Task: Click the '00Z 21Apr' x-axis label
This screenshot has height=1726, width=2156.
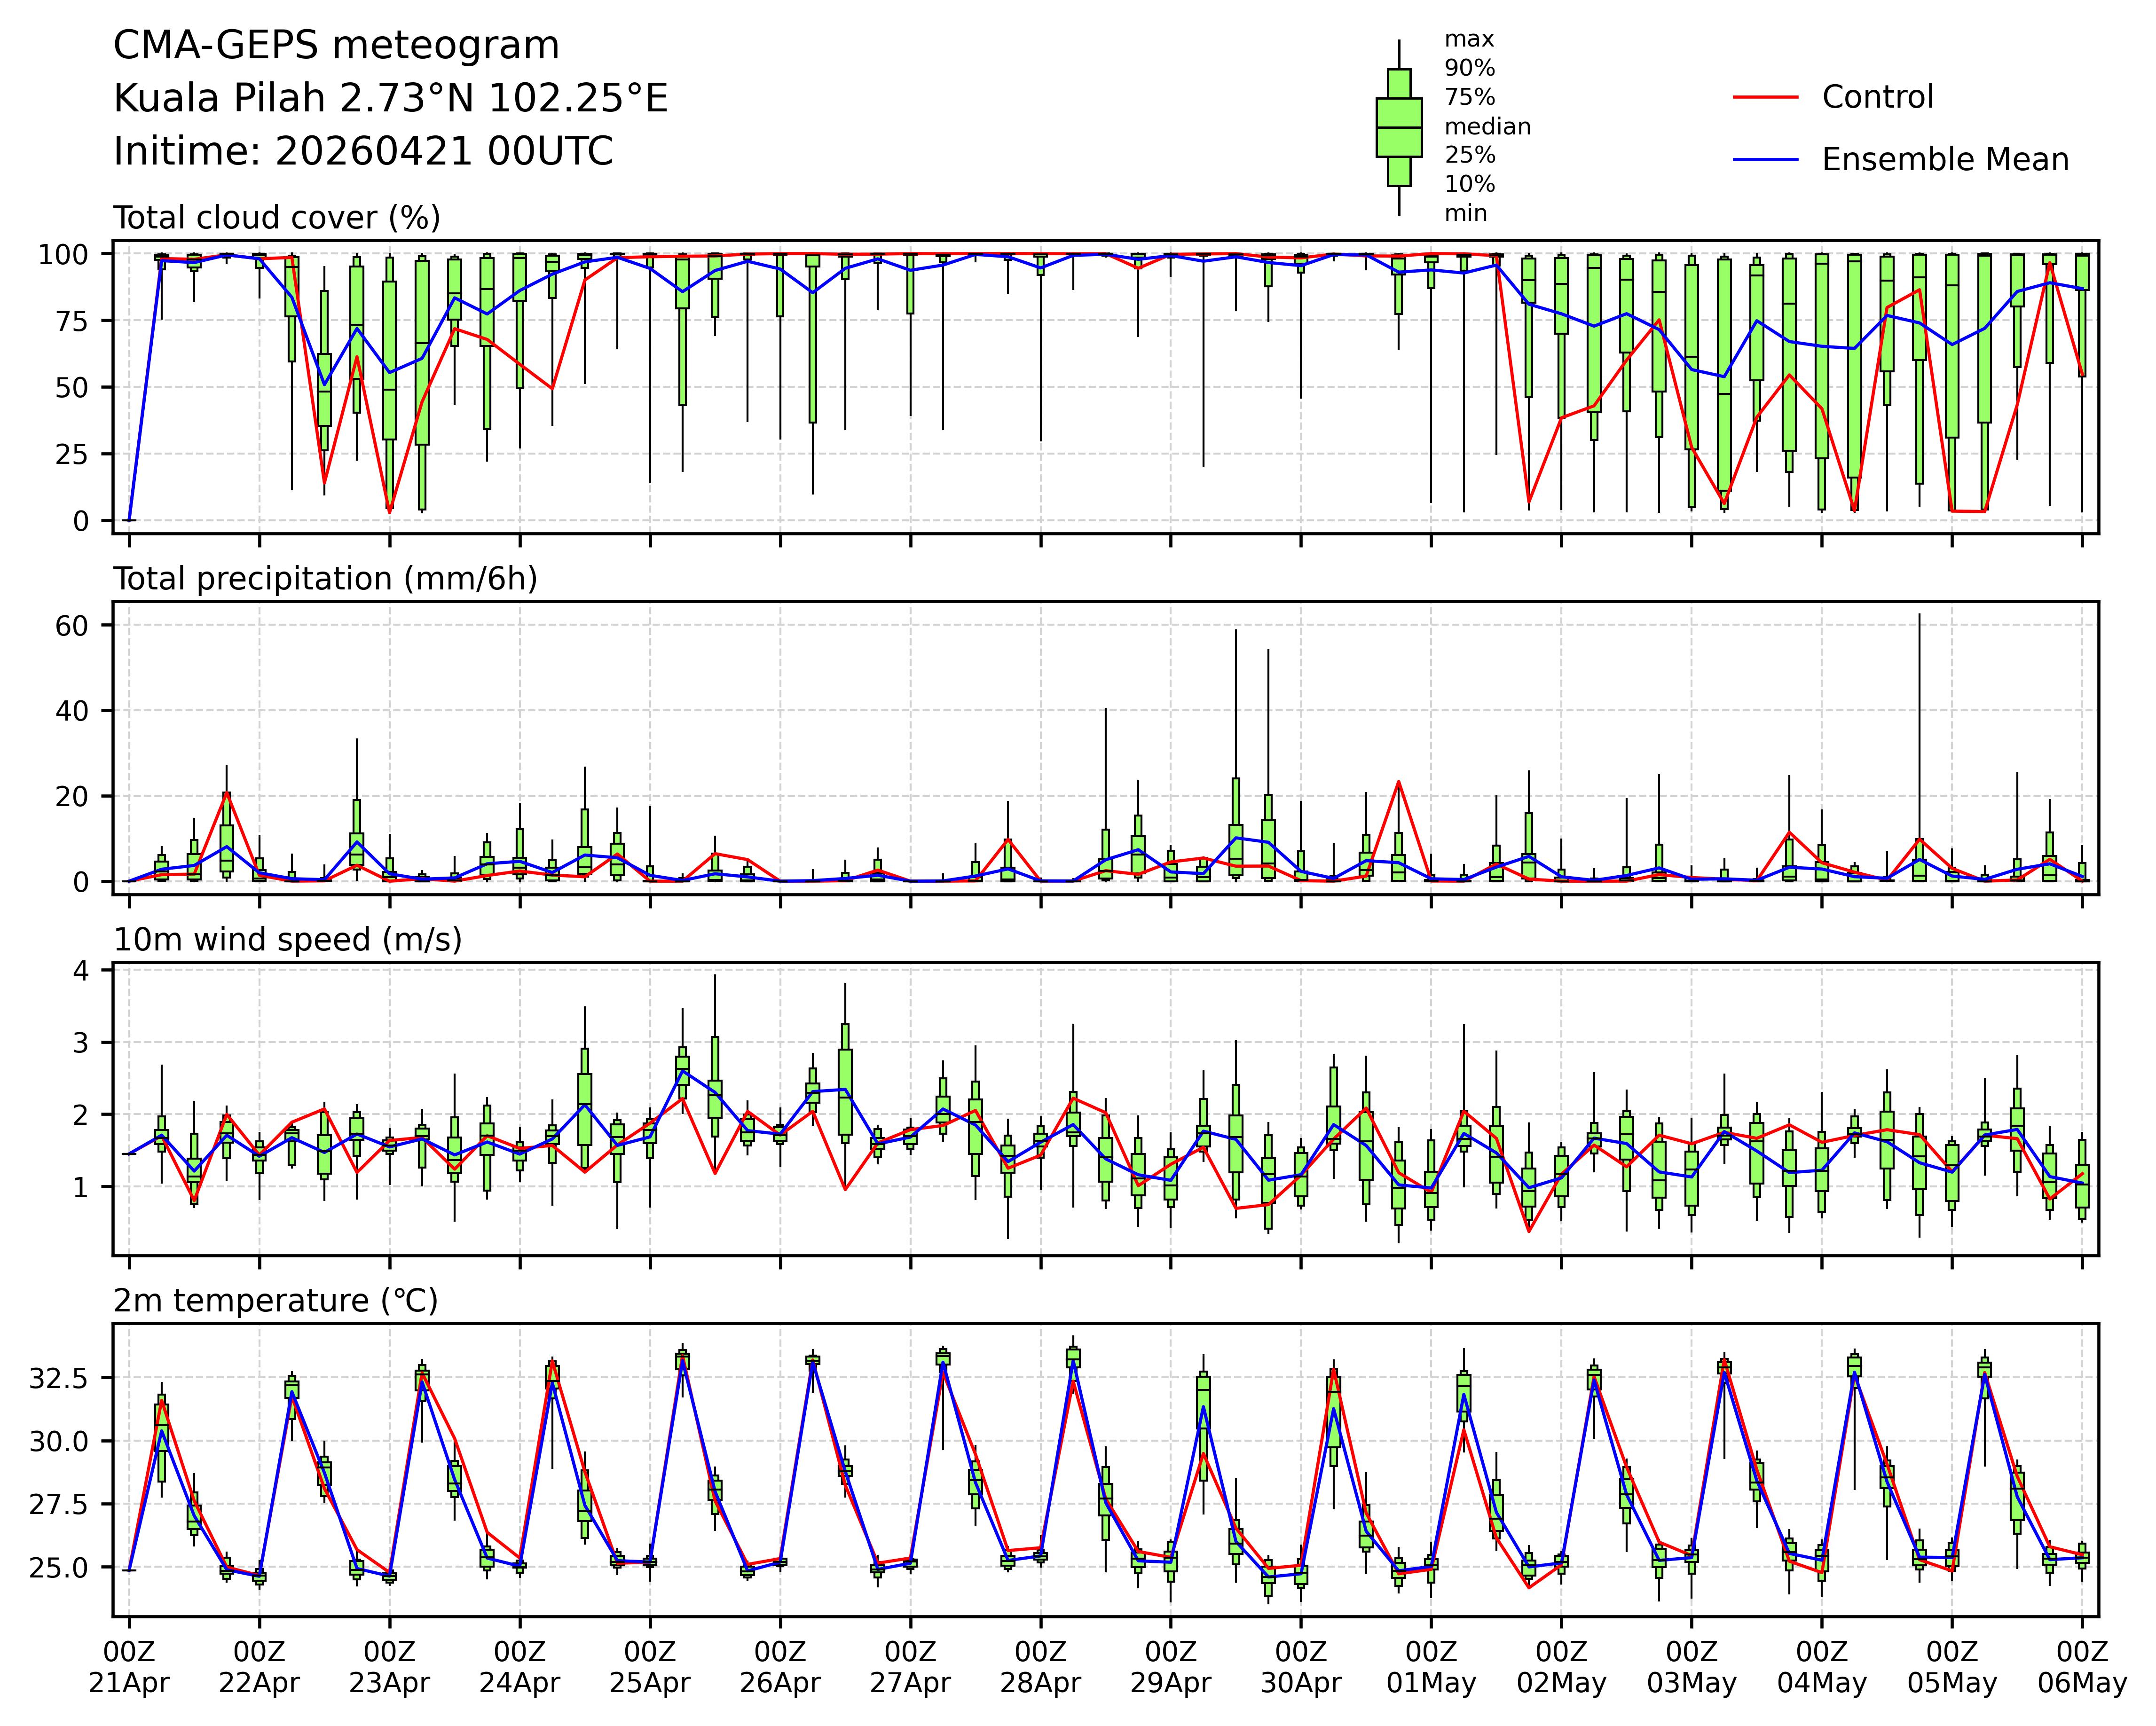Action: [129, 1666]
